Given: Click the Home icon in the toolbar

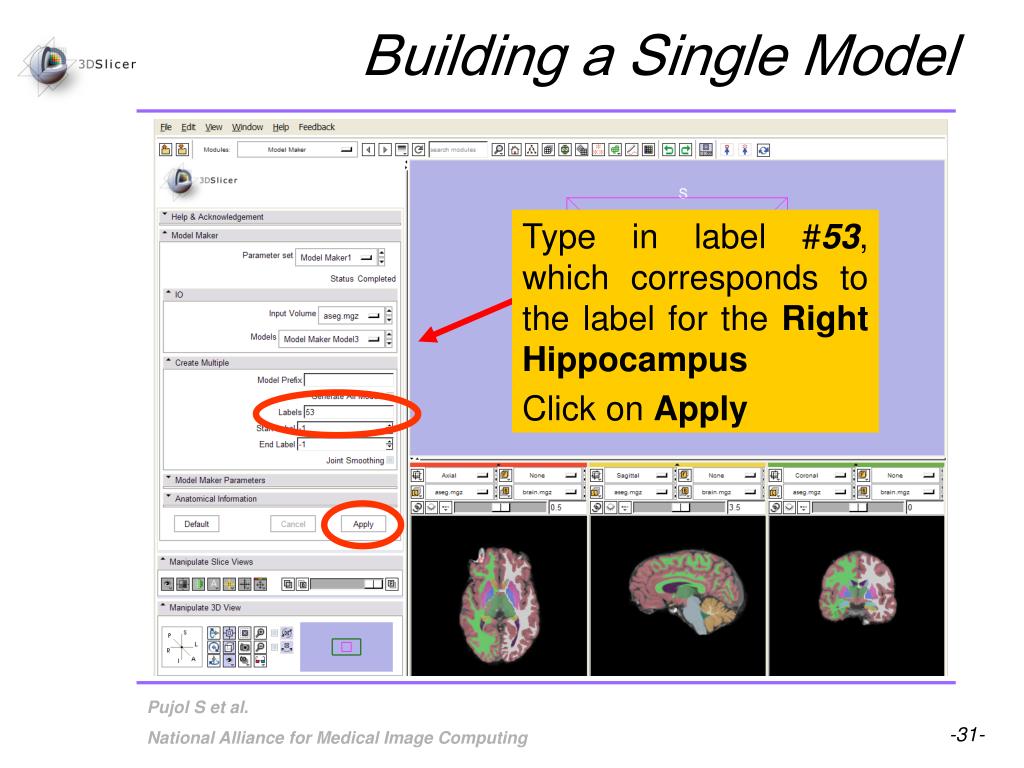Looking at the screenshot, I should (x=515, y=150).
